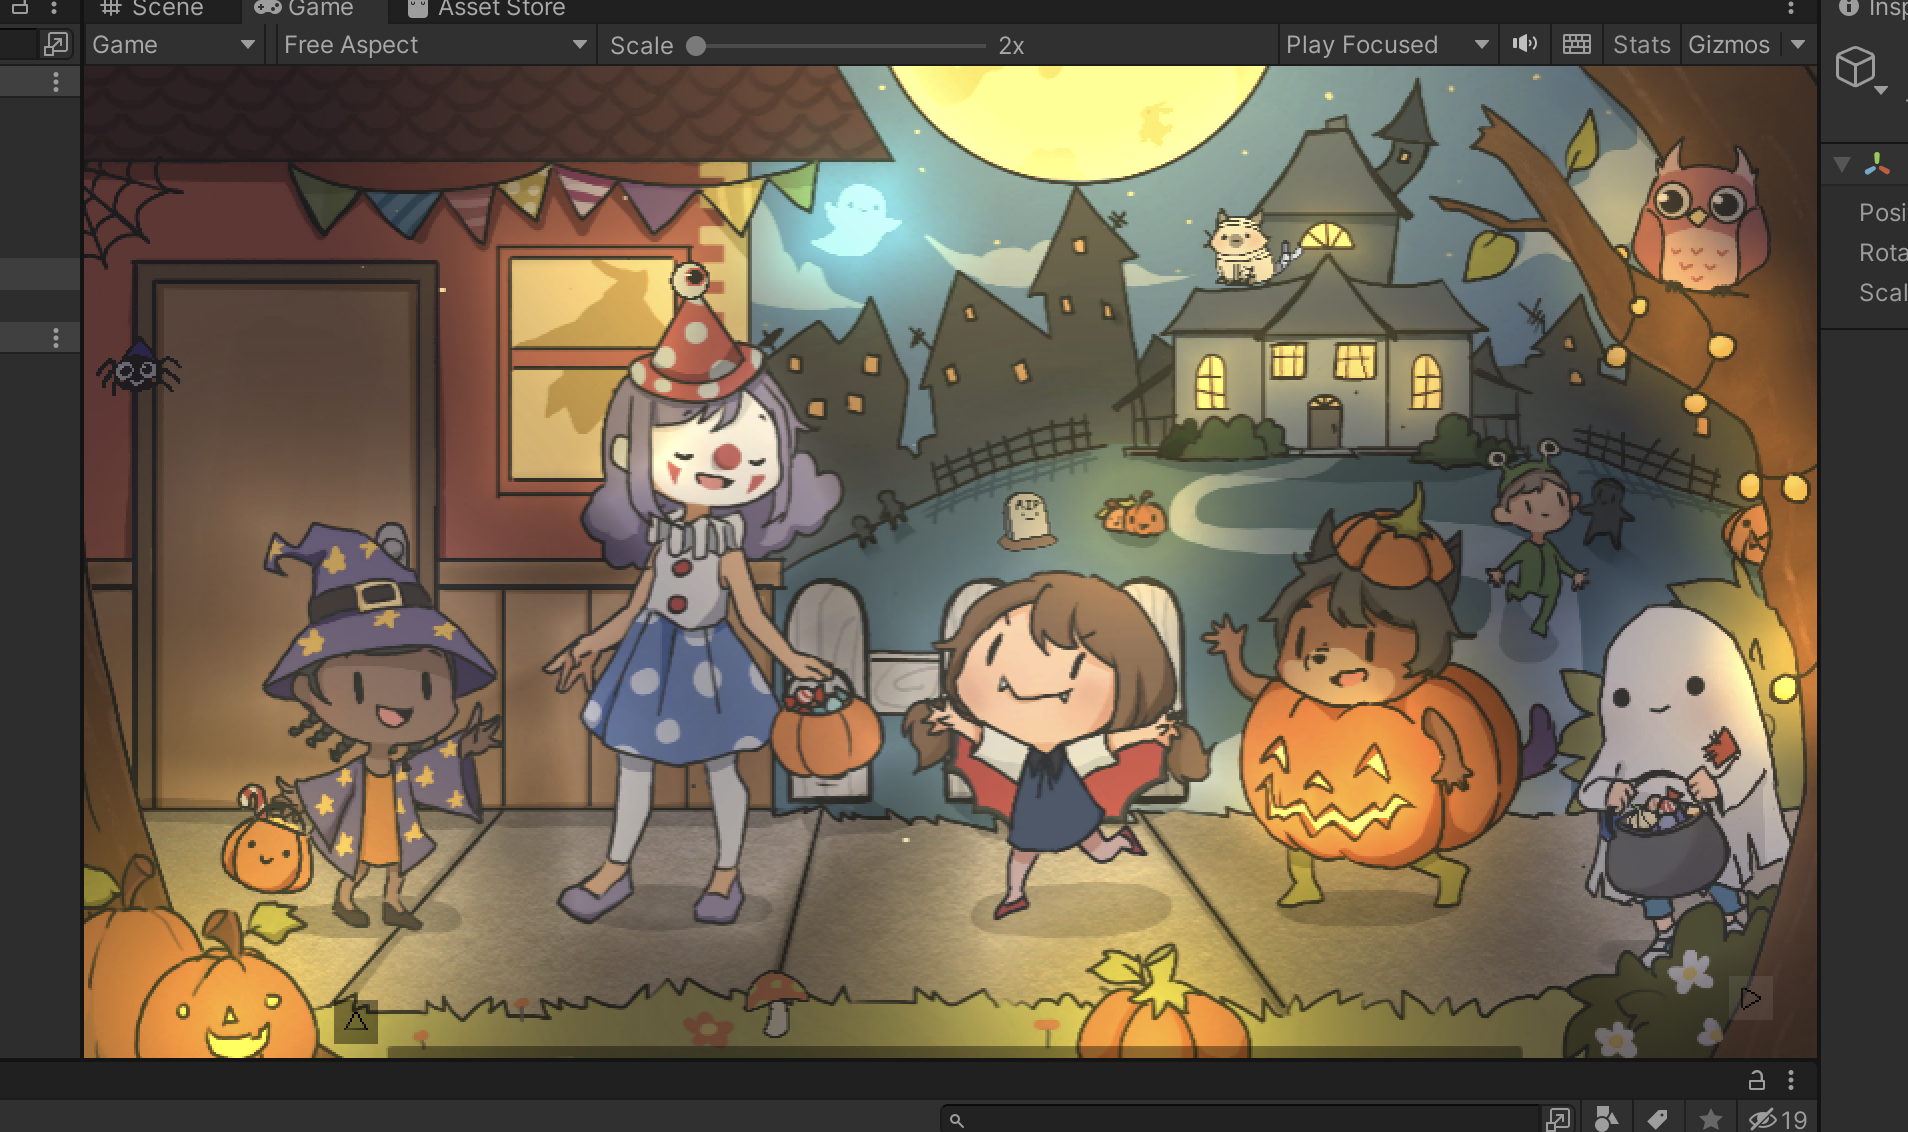Collapse the Transform component foldout triangle
Image resolution: width=1908 pixels, height=1132 pixels.
[1842, 165]
